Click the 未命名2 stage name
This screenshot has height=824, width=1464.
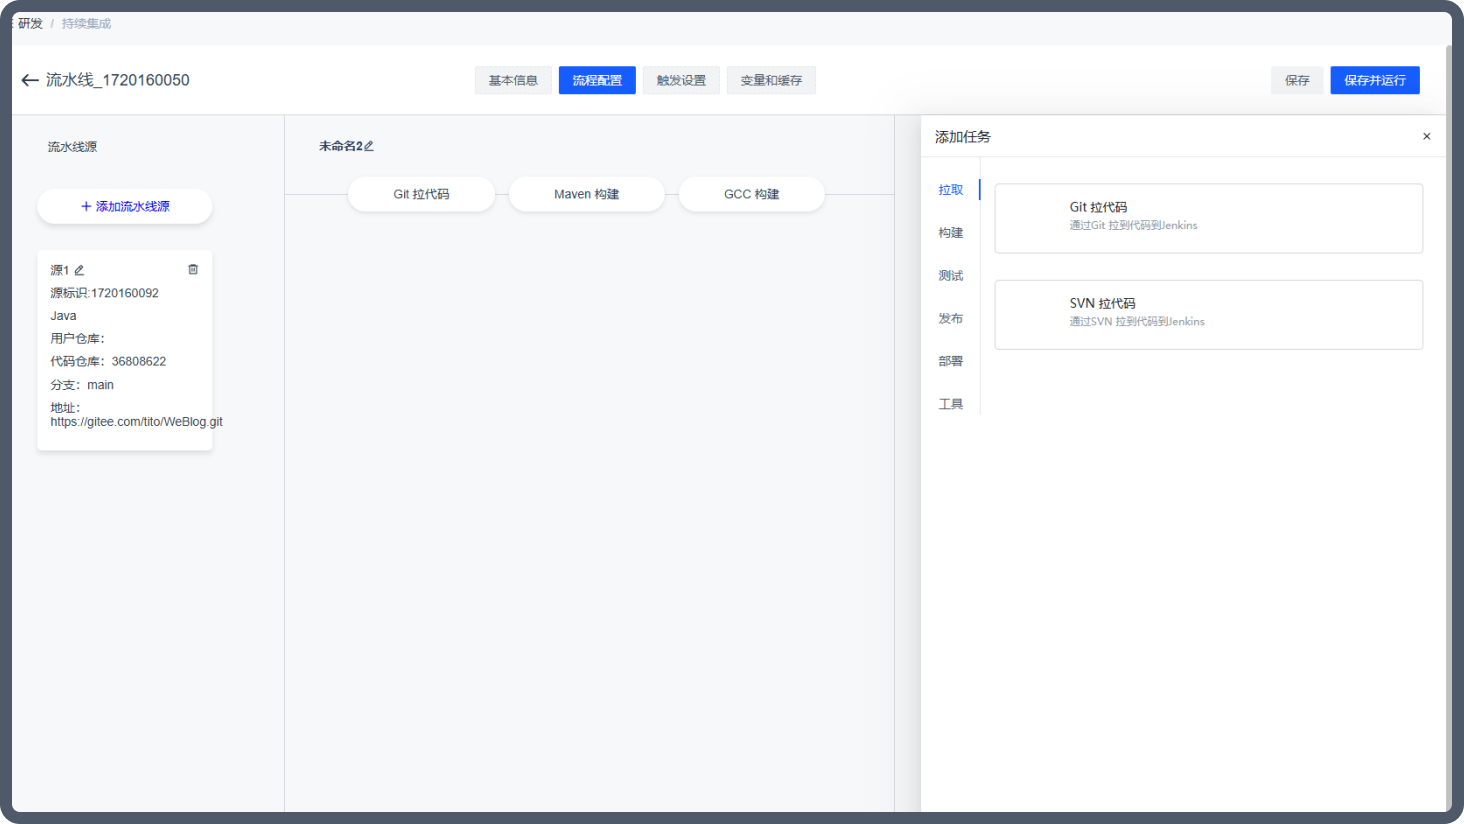(x=340, y=146)
